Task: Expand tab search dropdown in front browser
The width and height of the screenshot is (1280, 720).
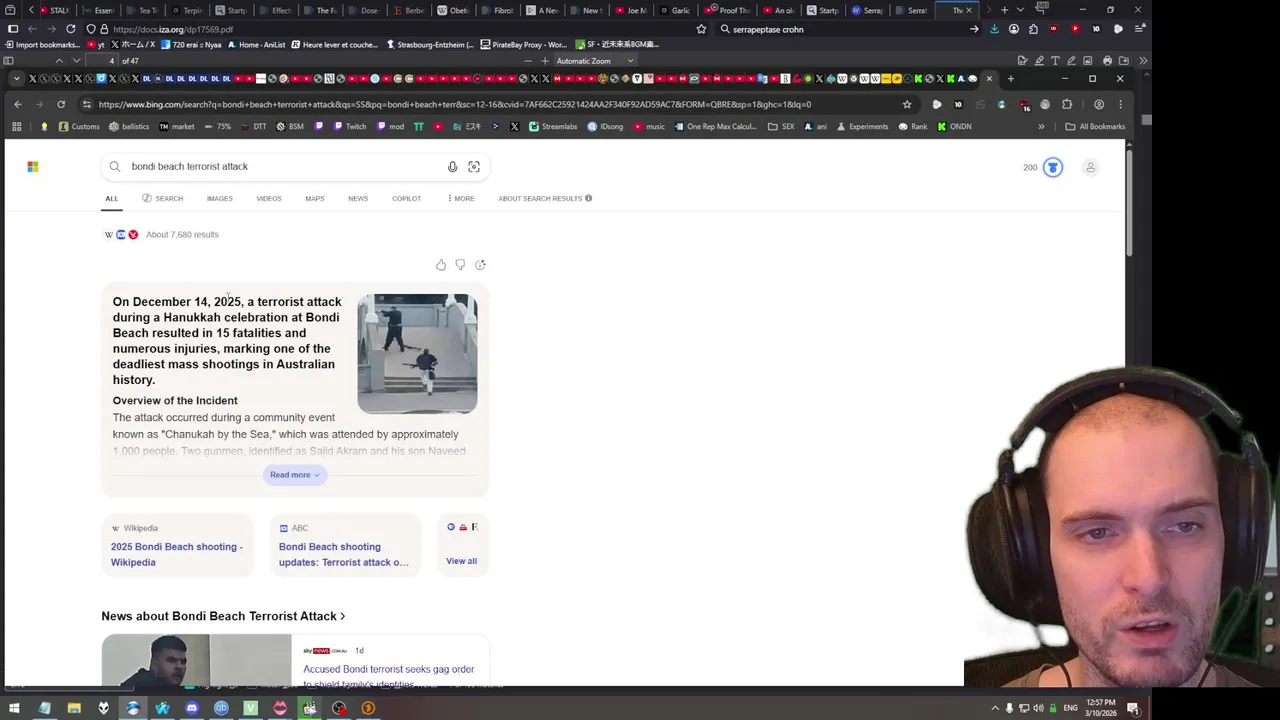Action: pyautogui.click(x=17, y=79)
